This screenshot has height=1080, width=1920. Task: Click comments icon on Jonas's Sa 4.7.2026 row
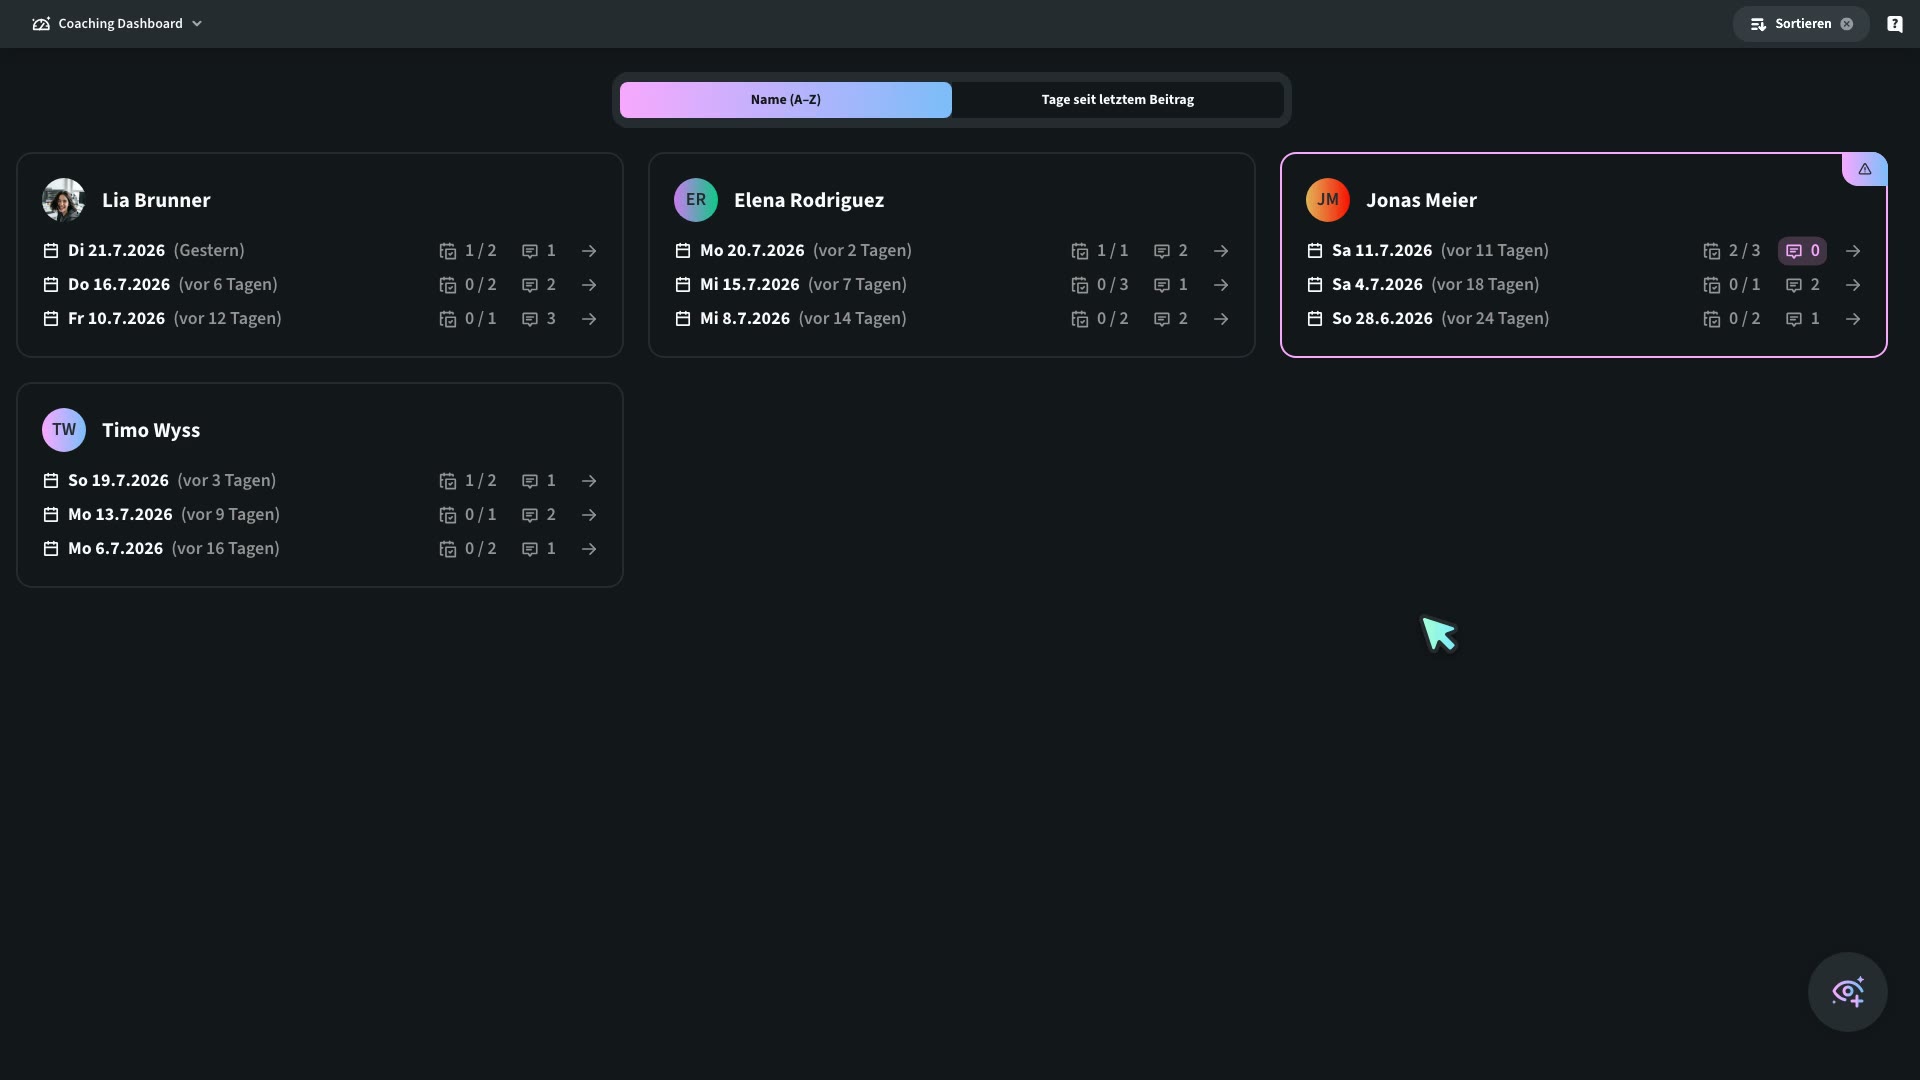pyautogui.click(x=1794, y=285)
